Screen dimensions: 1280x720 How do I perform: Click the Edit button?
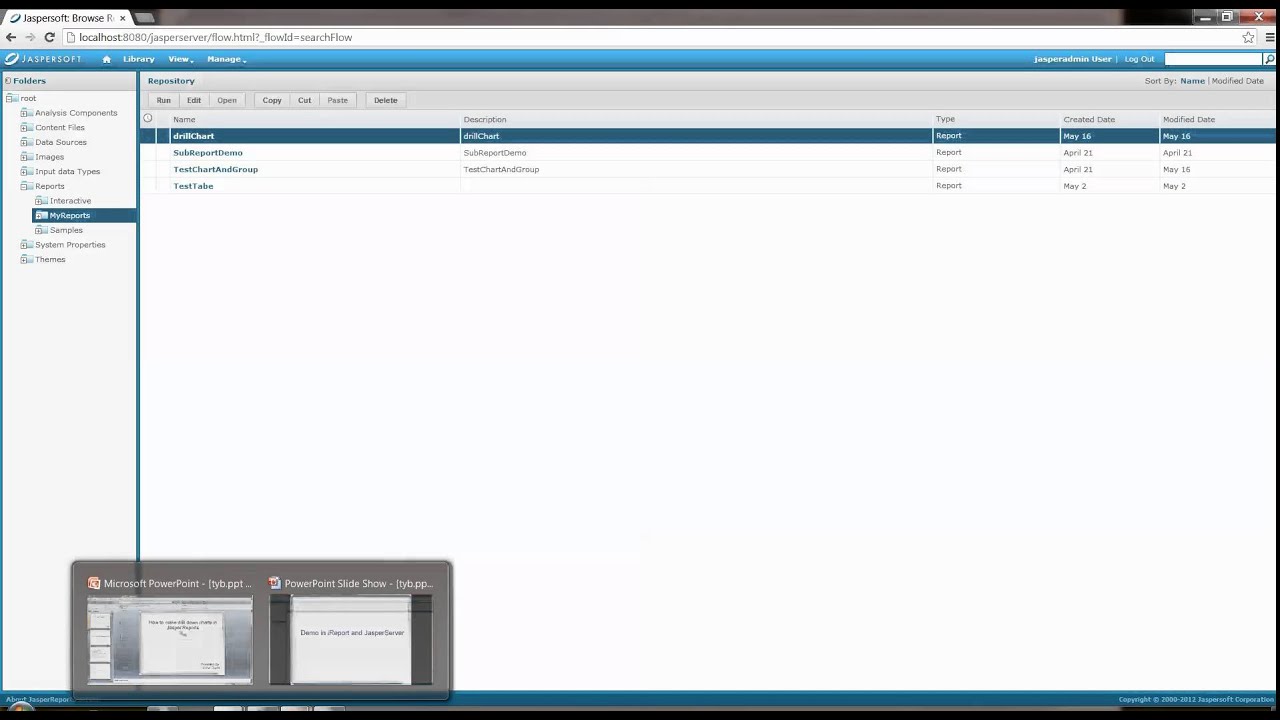(194, 100)
